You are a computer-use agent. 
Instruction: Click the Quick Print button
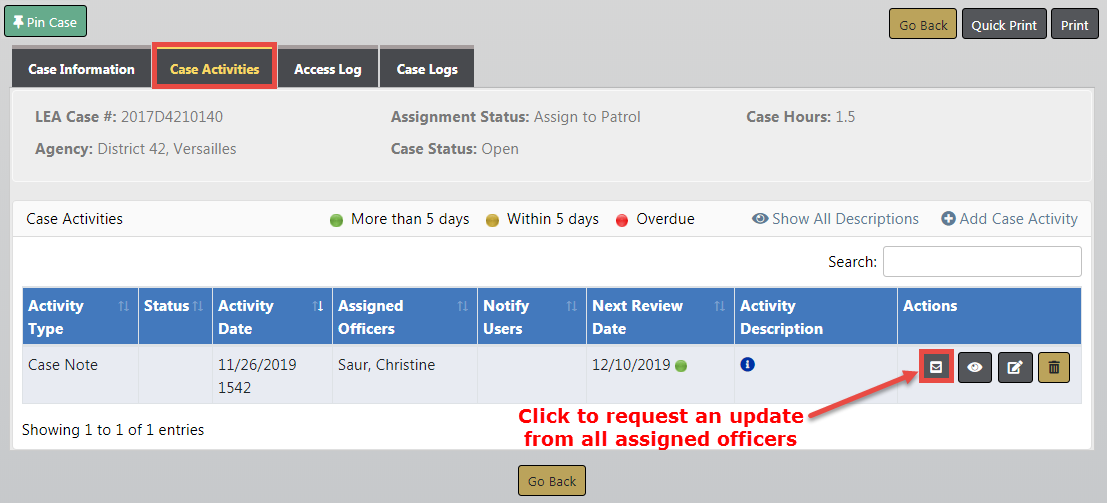(1004, 25)
